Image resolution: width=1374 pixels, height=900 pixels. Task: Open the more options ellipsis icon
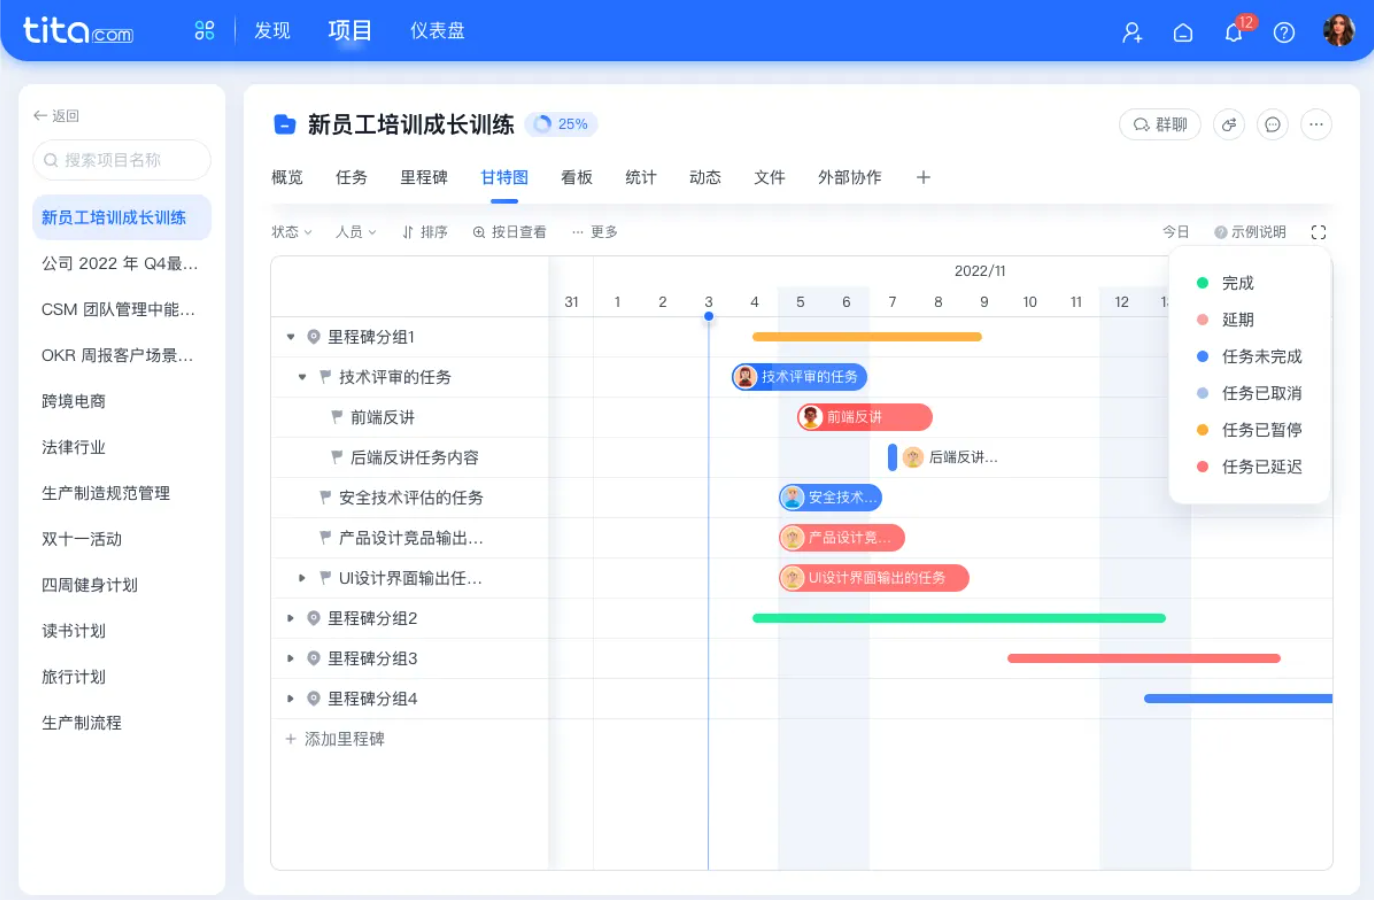pos(1316,124)
